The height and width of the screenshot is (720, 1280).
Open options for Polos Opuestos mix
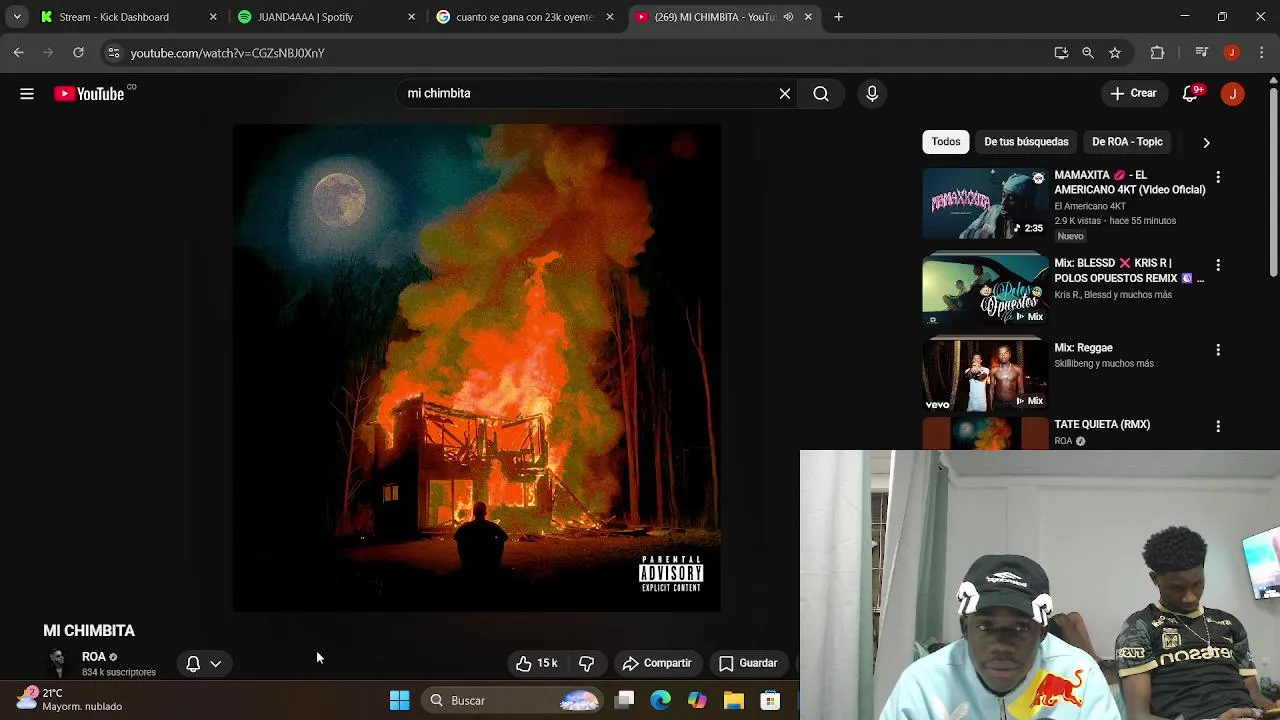click(1218, 265)
